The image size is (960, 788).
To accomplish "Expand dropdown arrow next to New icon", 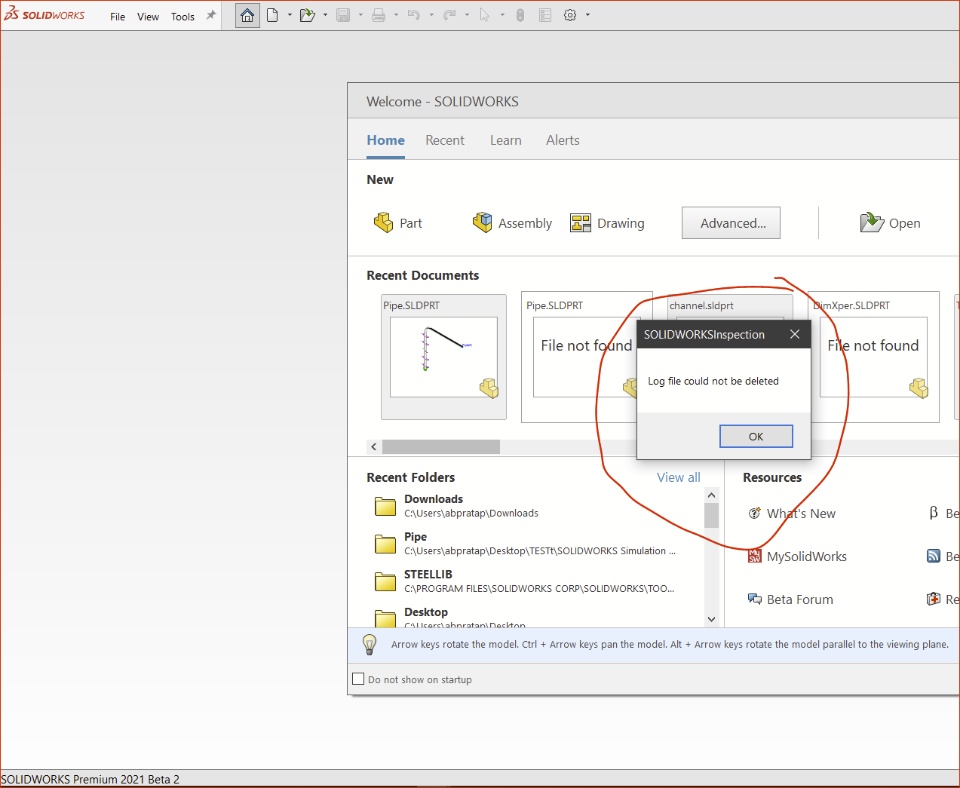I will pos(290,15).
